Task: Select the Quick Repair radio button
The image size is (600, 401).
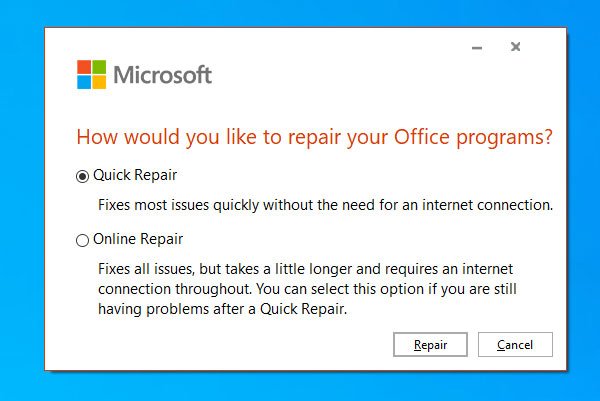Action: [x=82, y=176]
